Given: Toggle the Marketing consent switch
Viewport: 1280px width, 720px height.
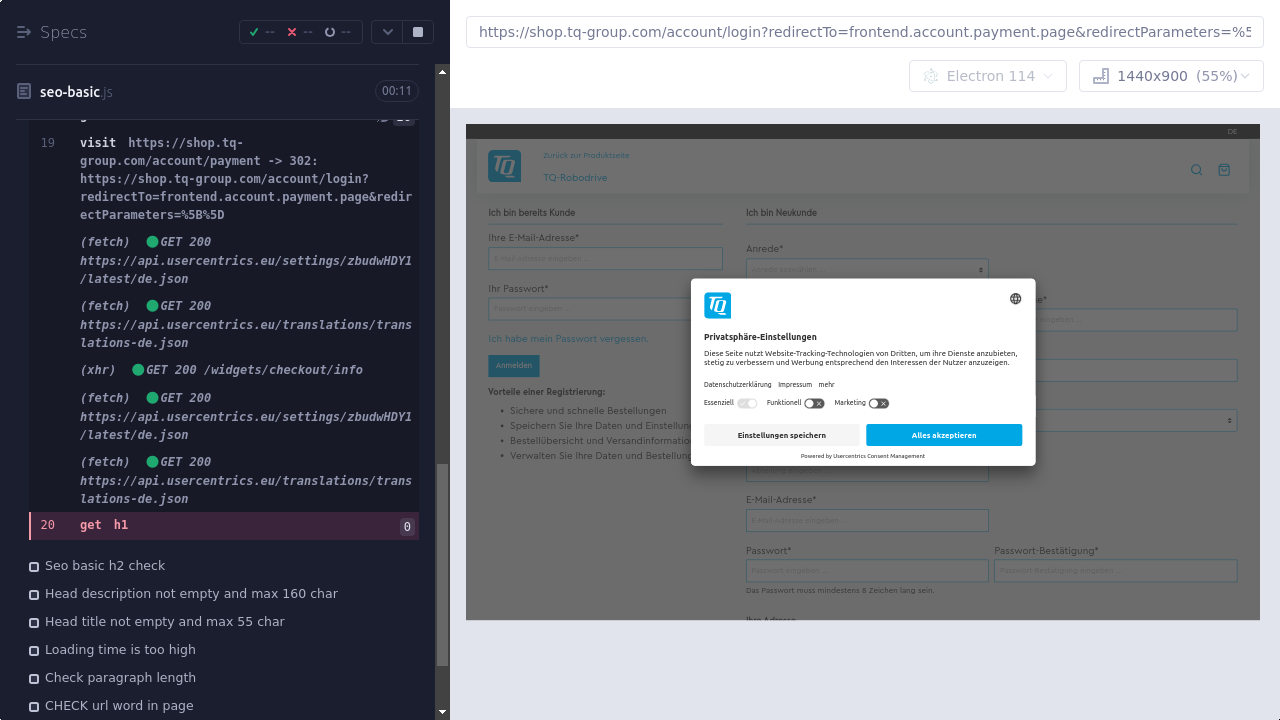Looking at the screenshot, I should (878, 403).
